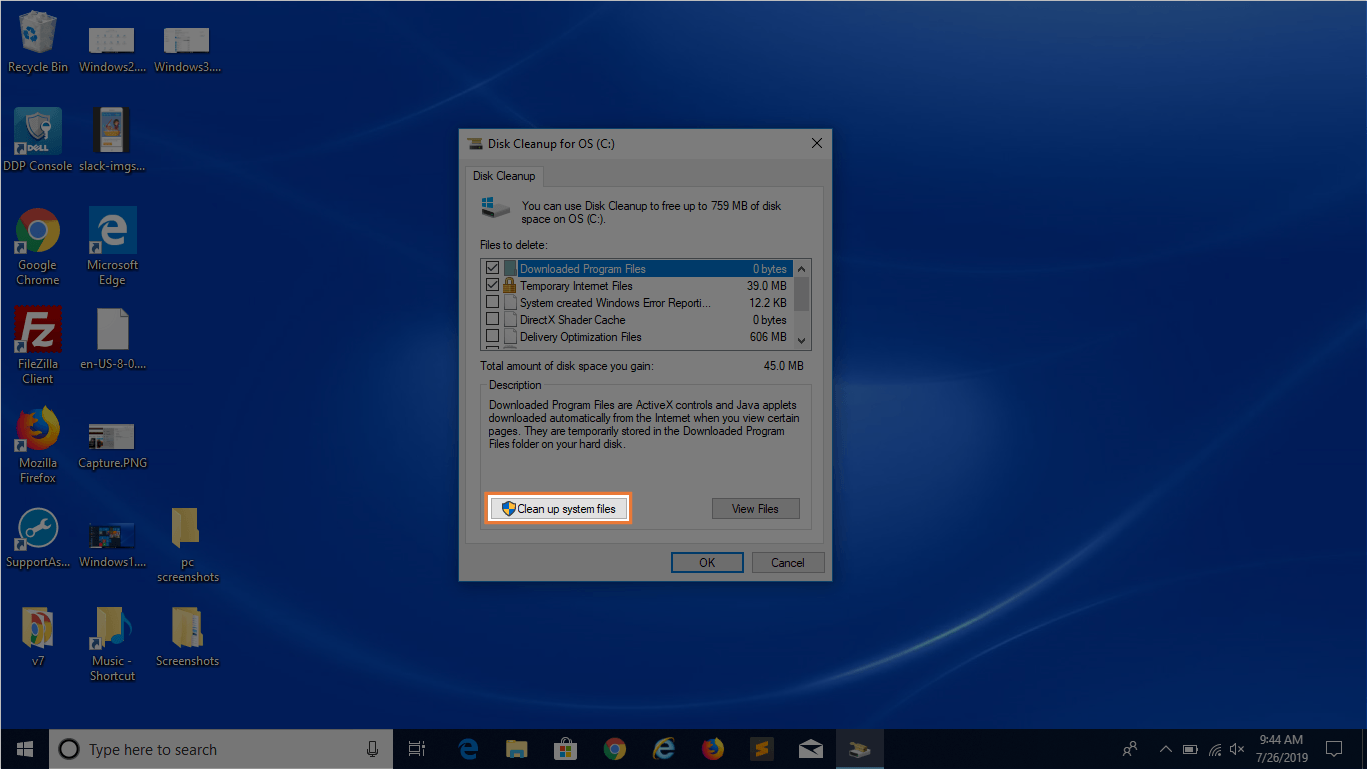Open the network Wi-Fi tray icon

pos(1214,748)
